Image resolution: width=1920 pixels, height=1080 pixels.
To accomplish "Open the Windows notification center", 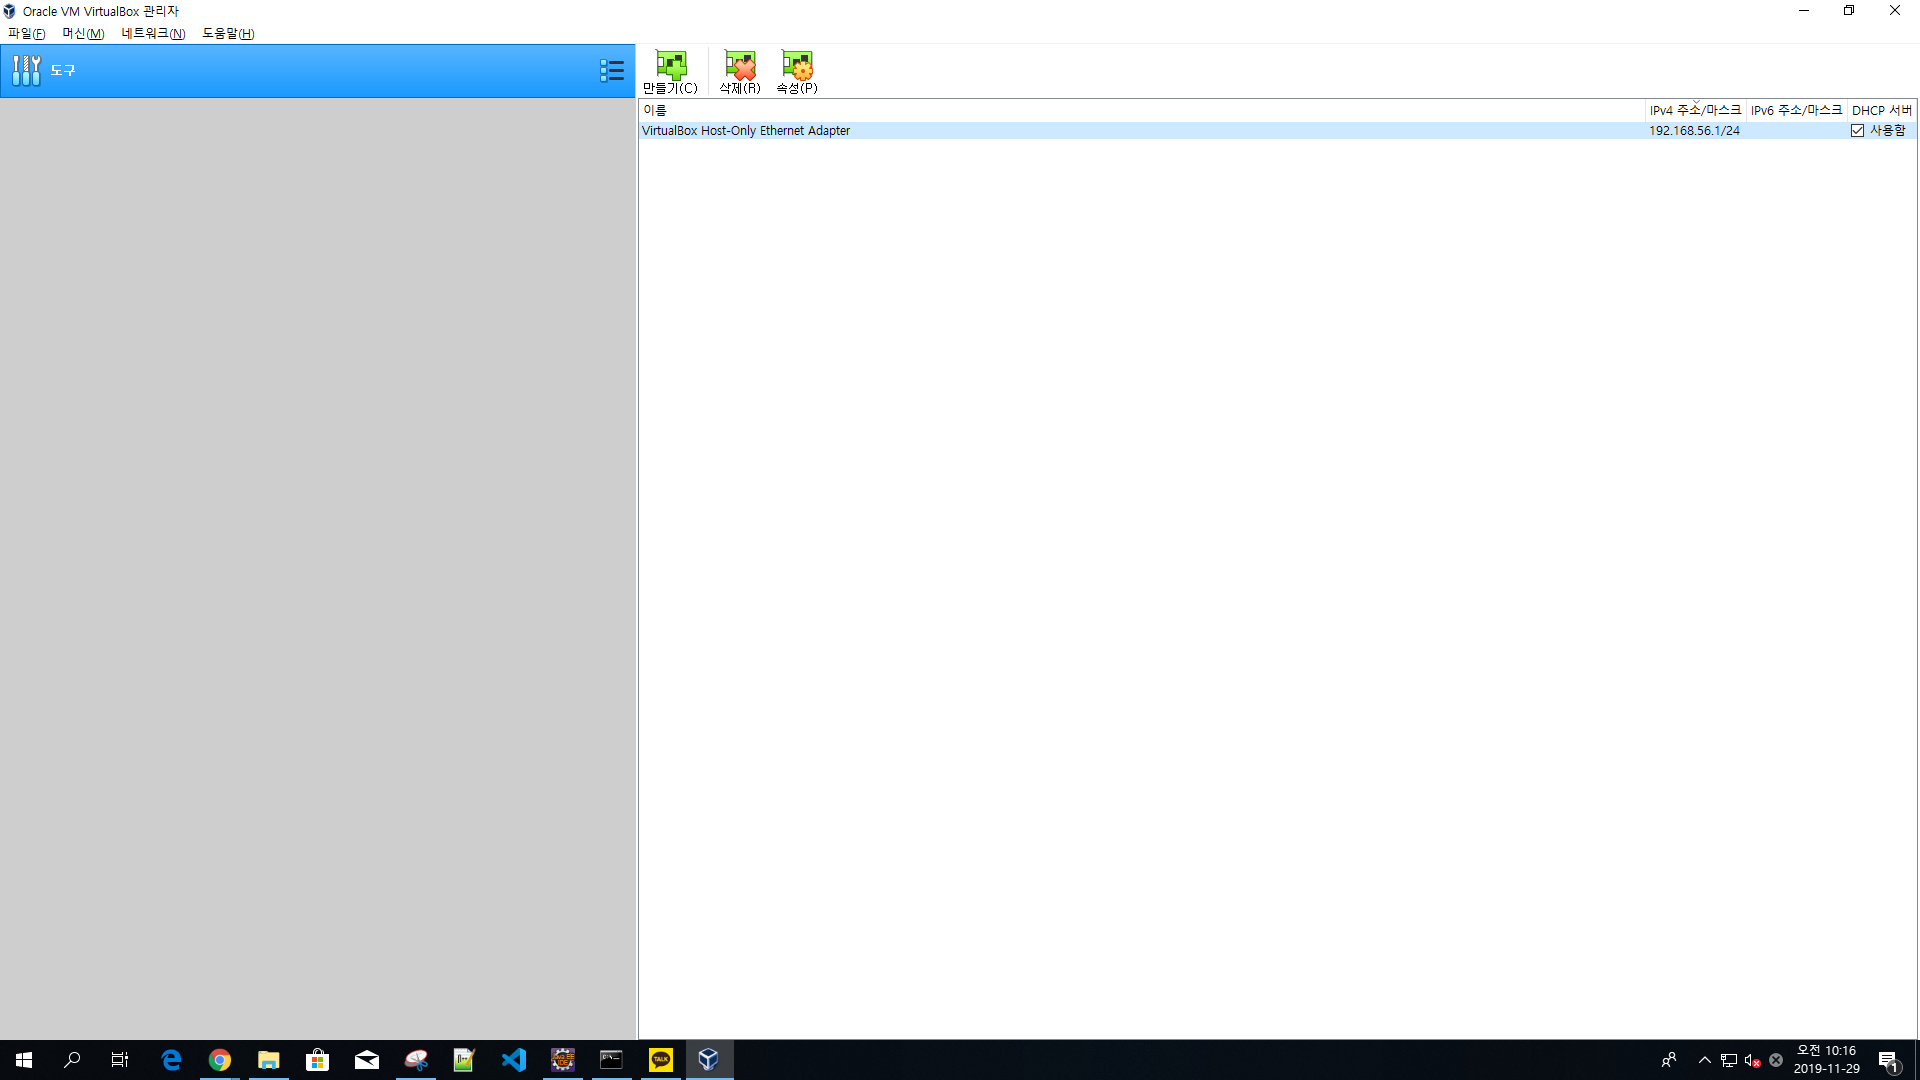I will (1888, 1060).
